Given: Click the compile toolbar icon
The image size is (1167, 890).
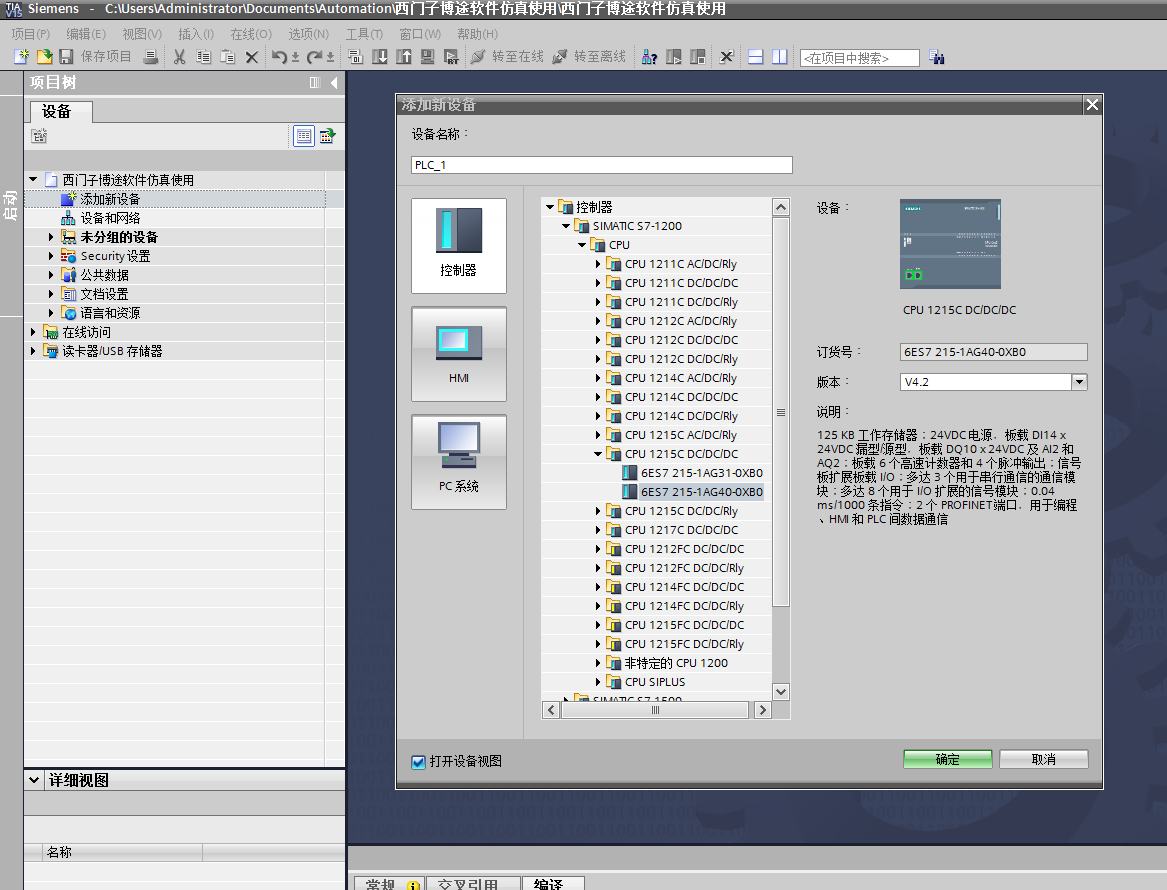Looking at the screenshot, I should pos(356,57).
